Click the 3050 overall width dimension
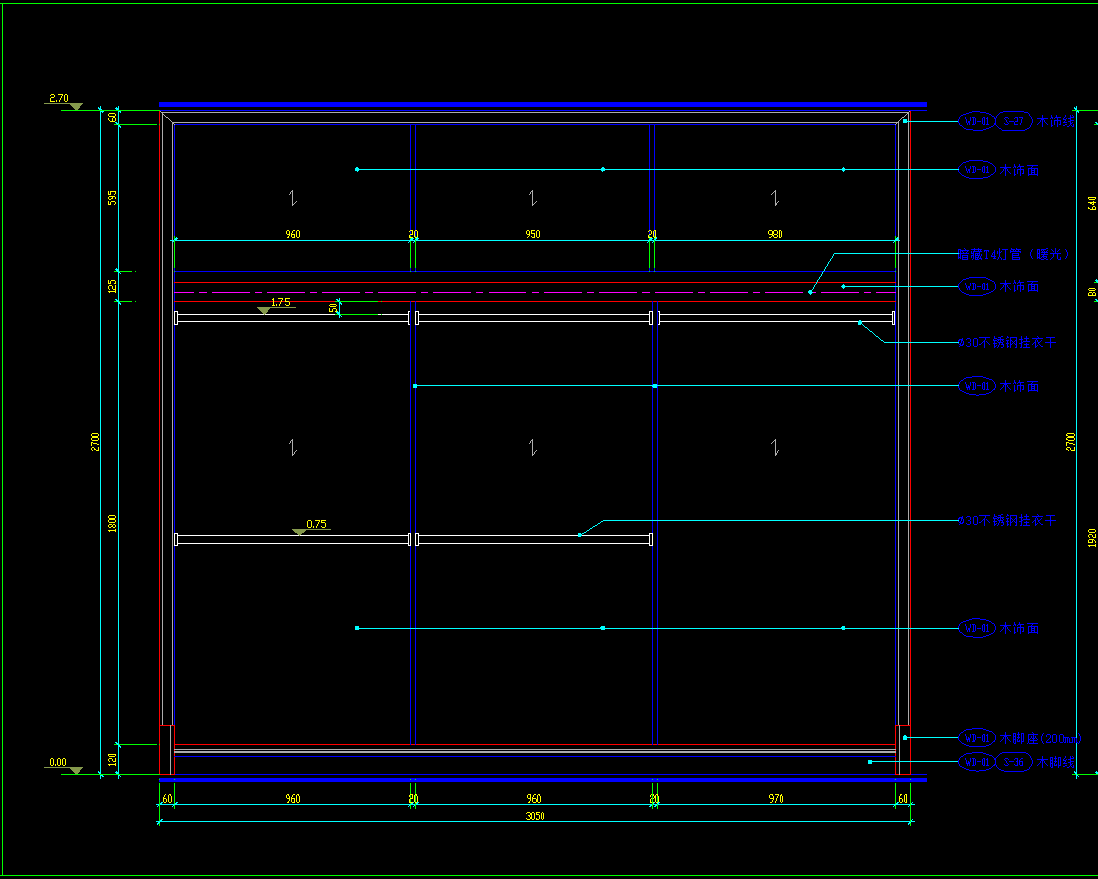The height and width of the screenshot is (879, 1098). click(534, 816)
